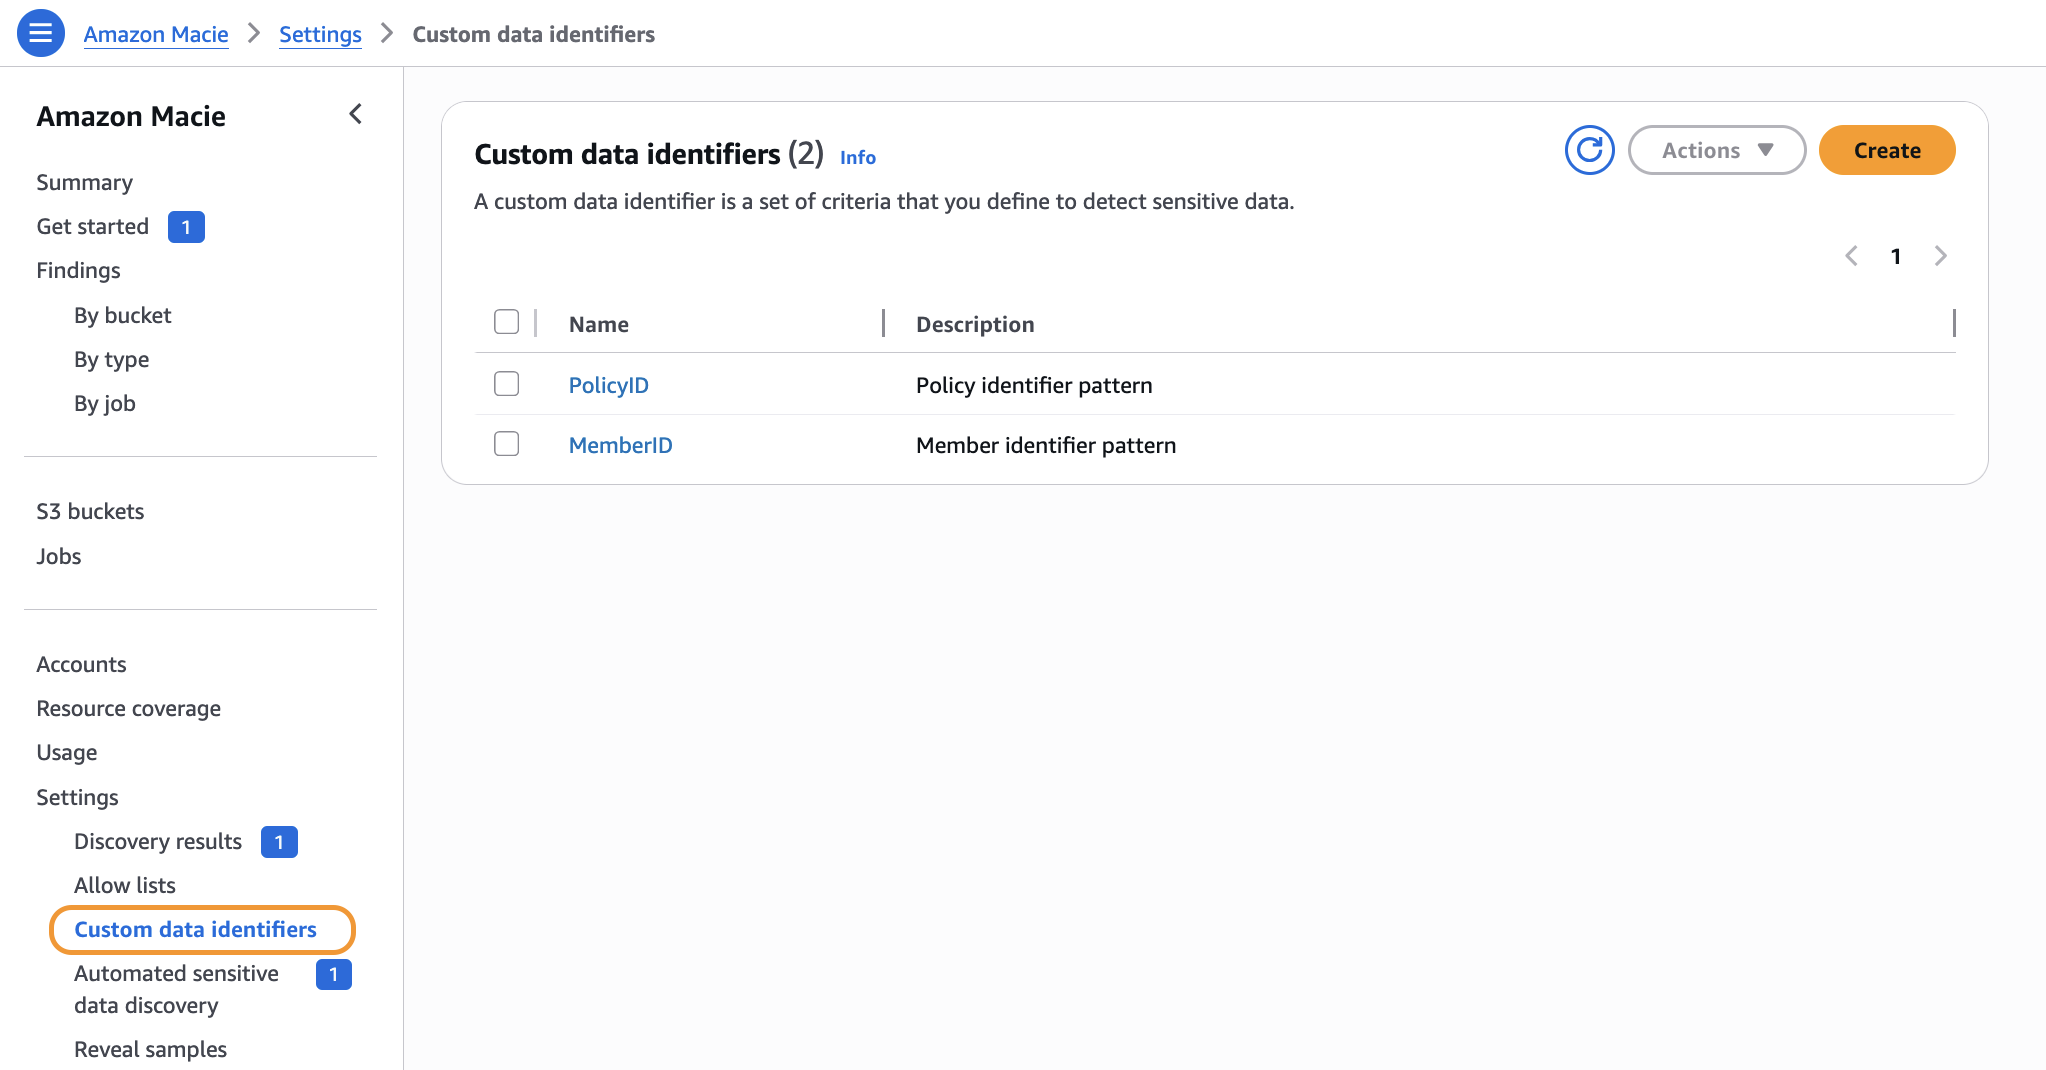
Task: Collapse the Amazon Macie side panel
Action: coord(355,114)
